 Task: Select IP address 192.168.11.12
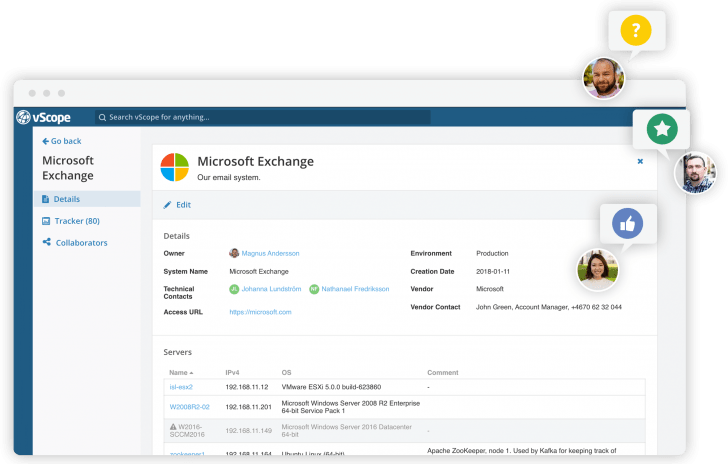247,387
